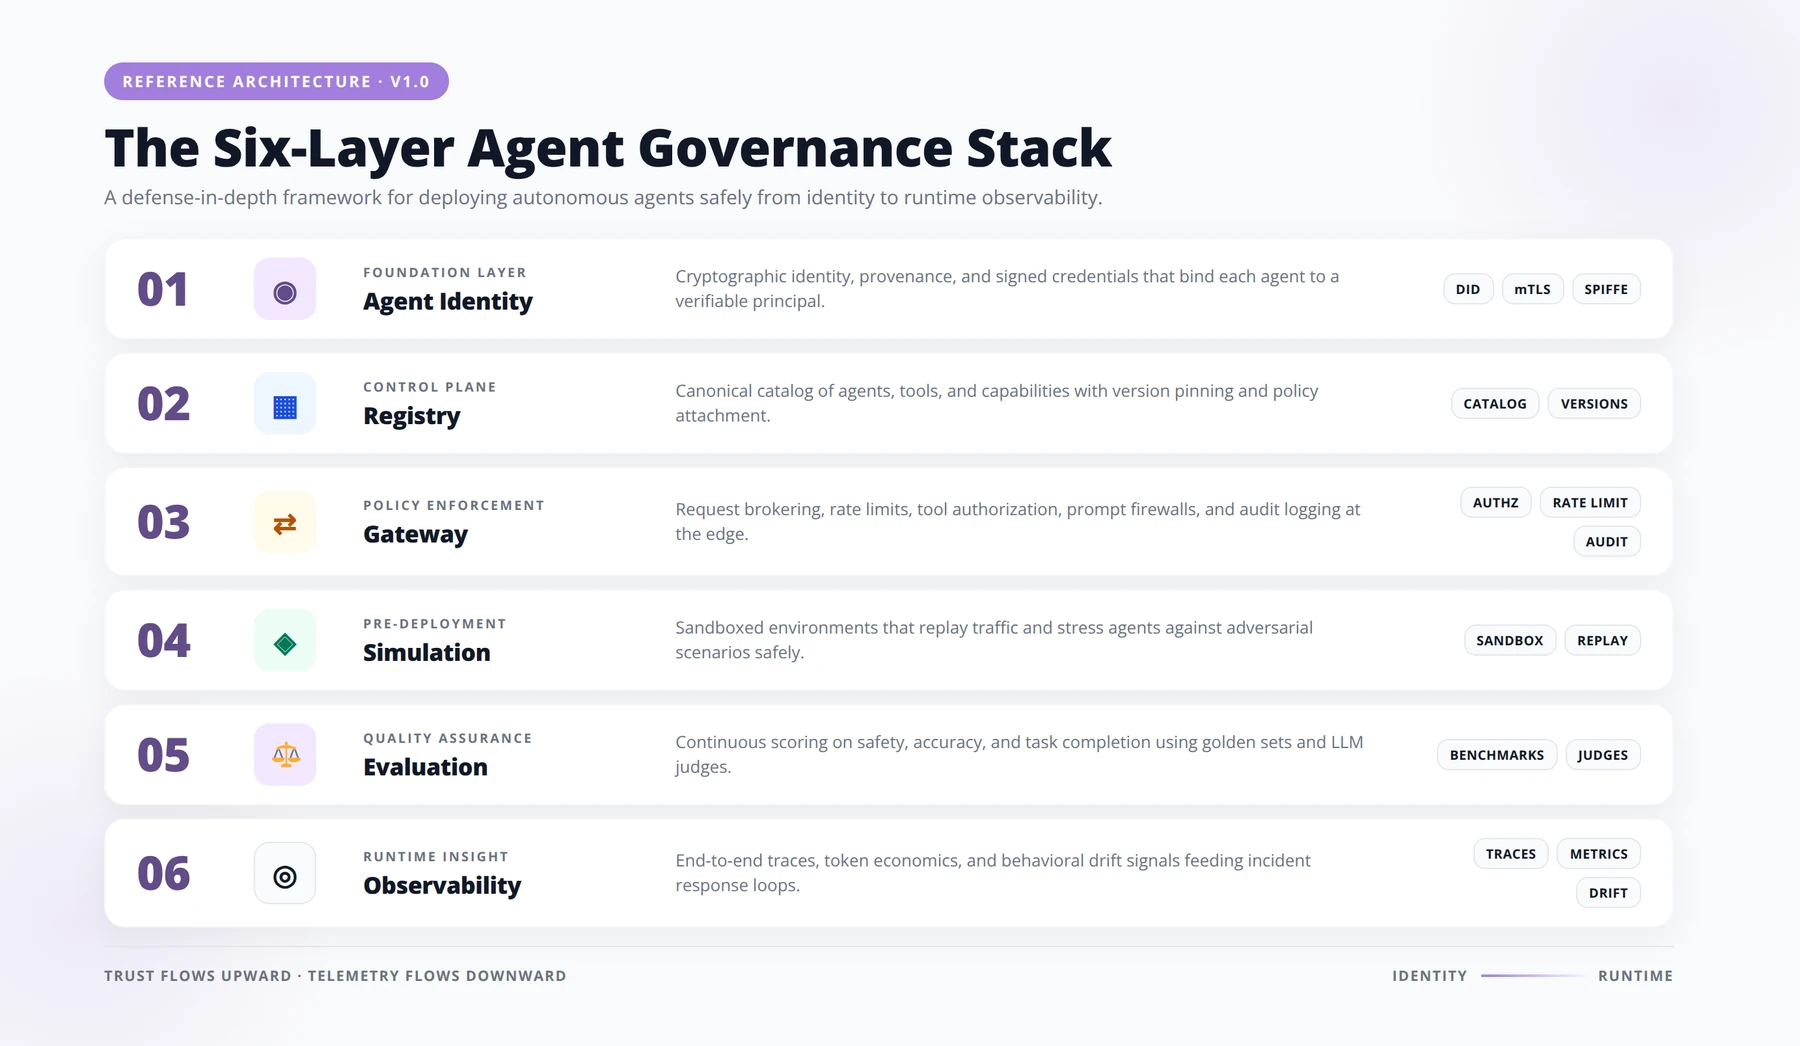
Task: Click the CONTROL PLANE label
Action: [430, 387]
